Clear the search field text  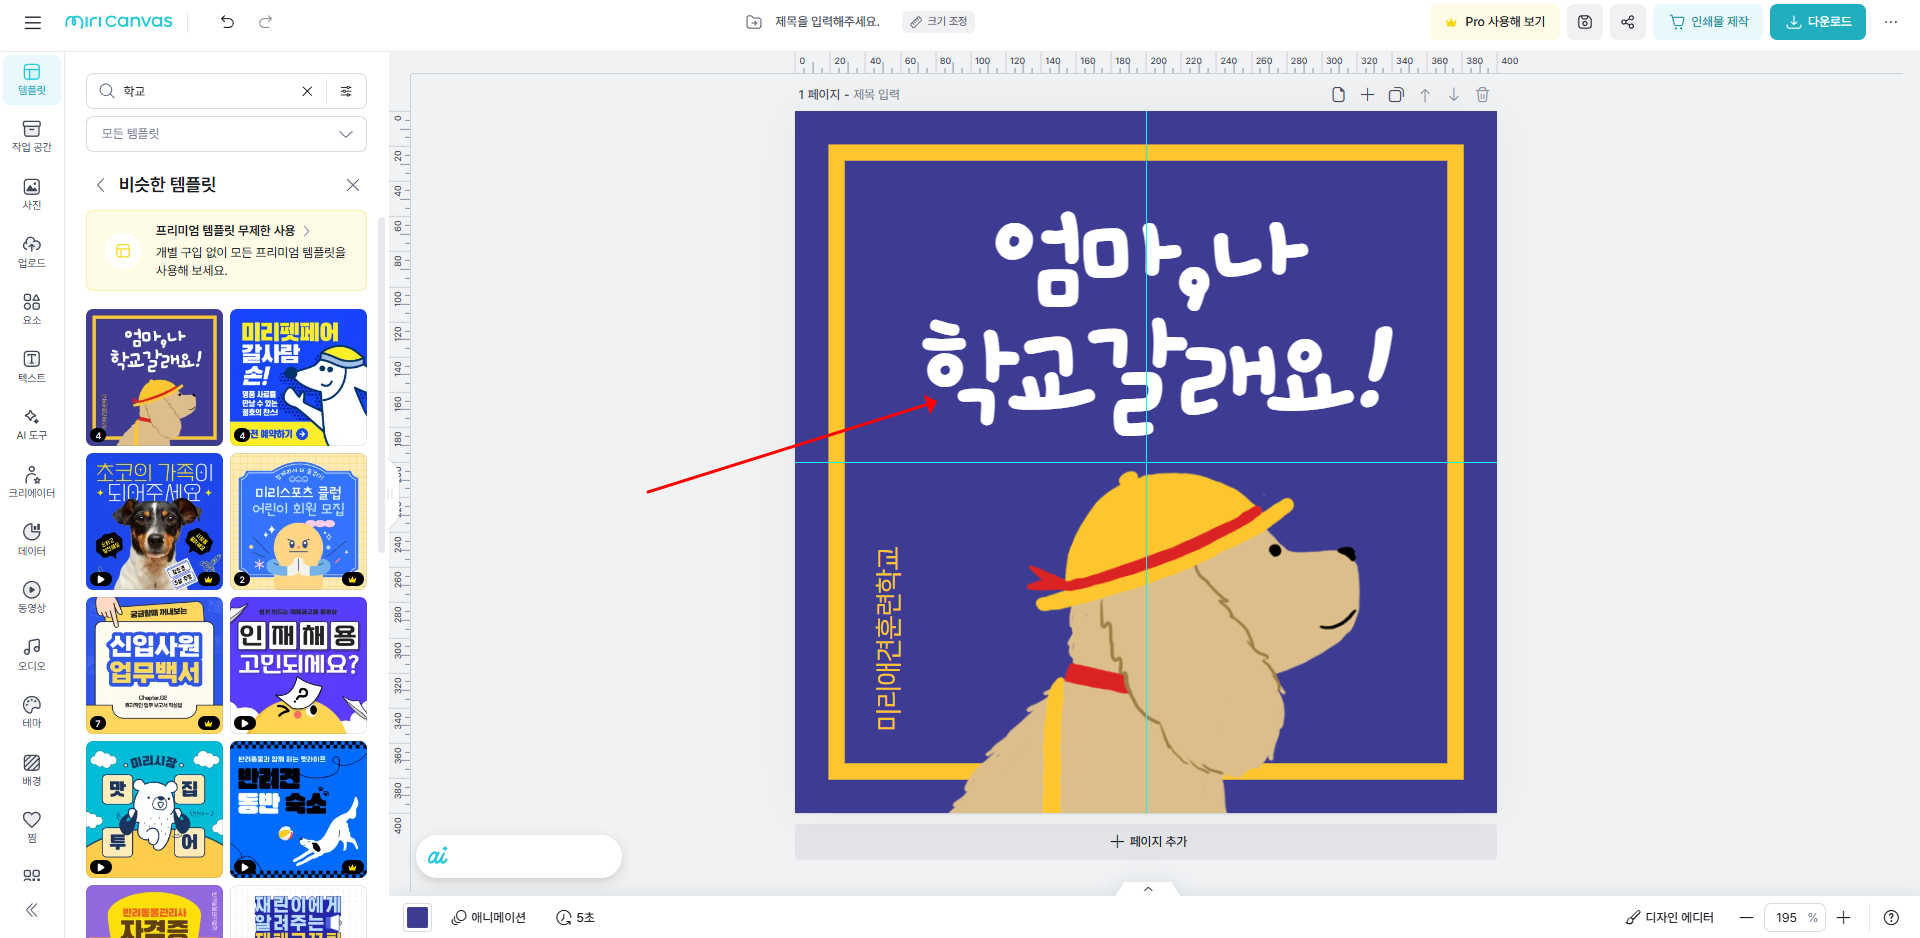click(x=307, y=91)
